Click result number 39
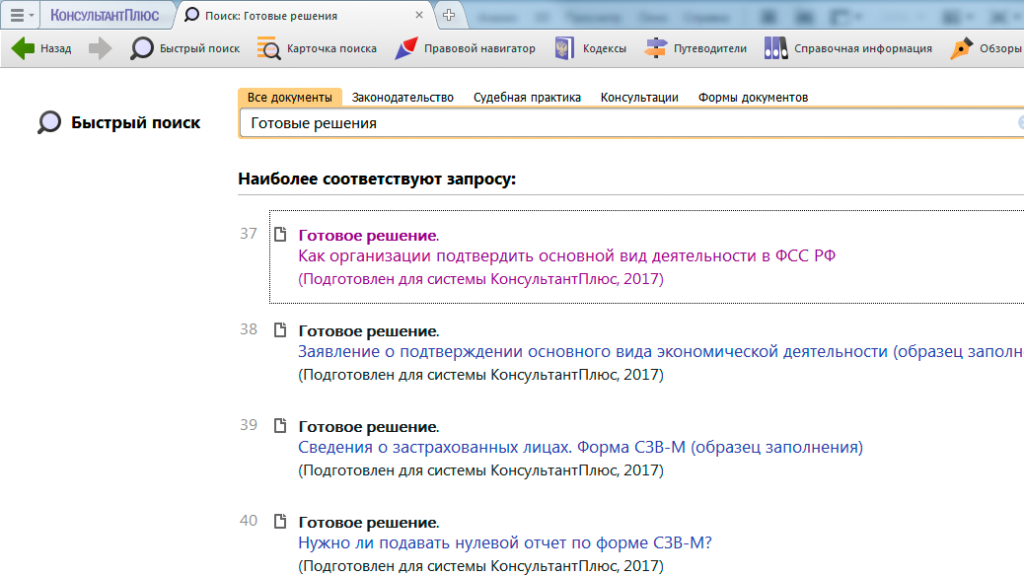Image resolution: width=1024 pixels, height=576 pixels. (248, 425)
